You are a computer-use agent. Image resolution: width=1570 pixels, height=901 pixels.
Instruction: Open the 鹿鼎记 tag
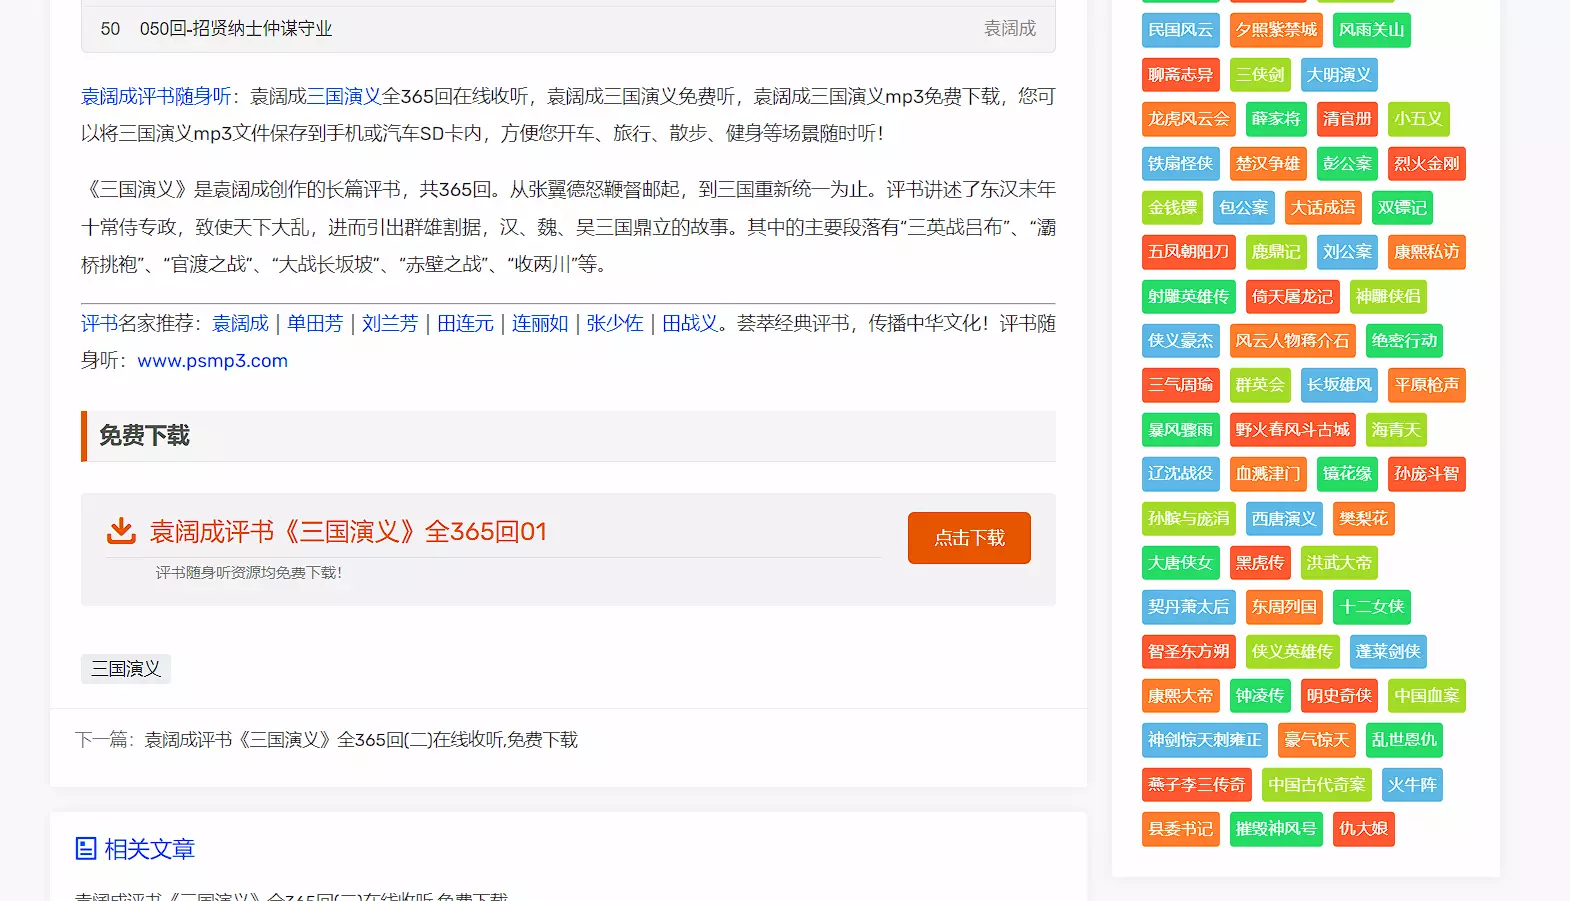1275,252
